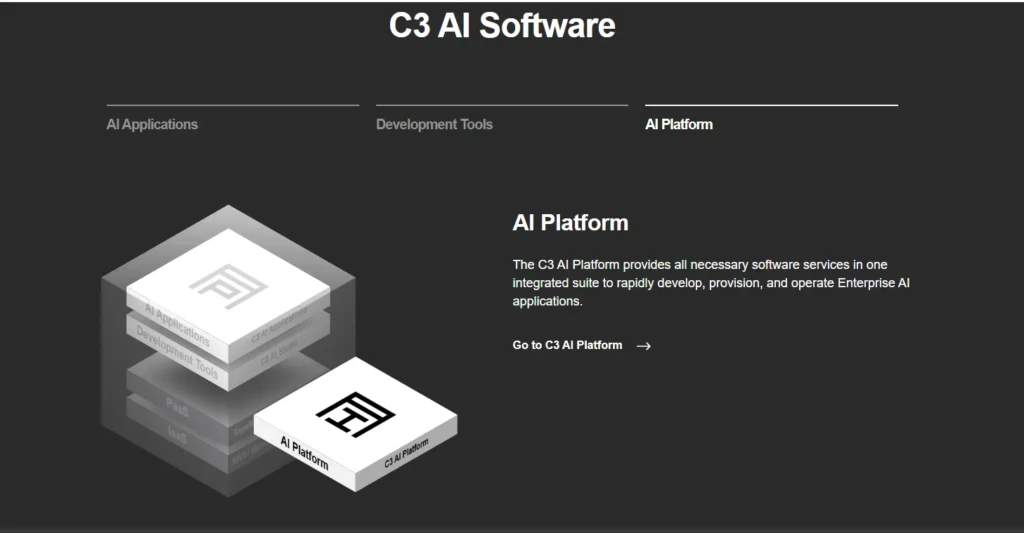Click the C3 AI Software page title

pyautogui.click(x=502, y=25)
